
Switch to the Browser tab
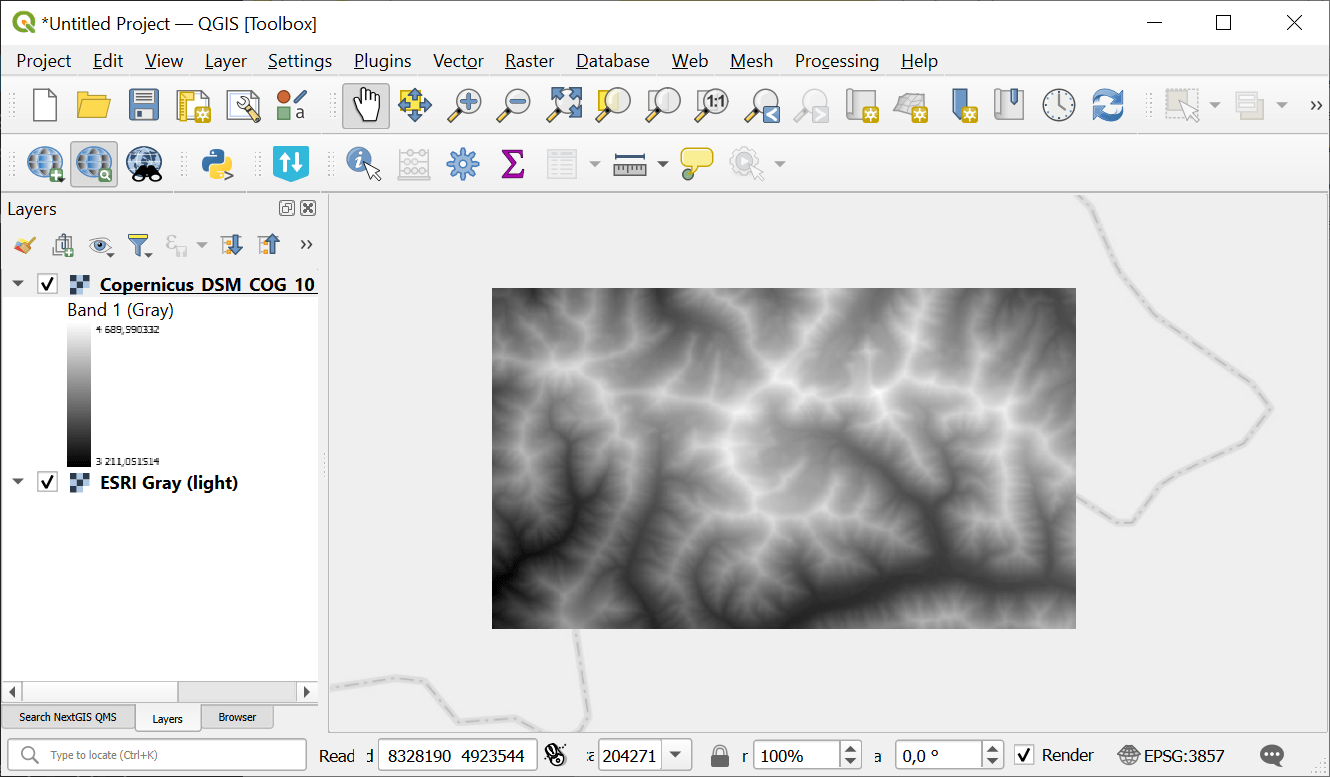click(x=237, y=717)
